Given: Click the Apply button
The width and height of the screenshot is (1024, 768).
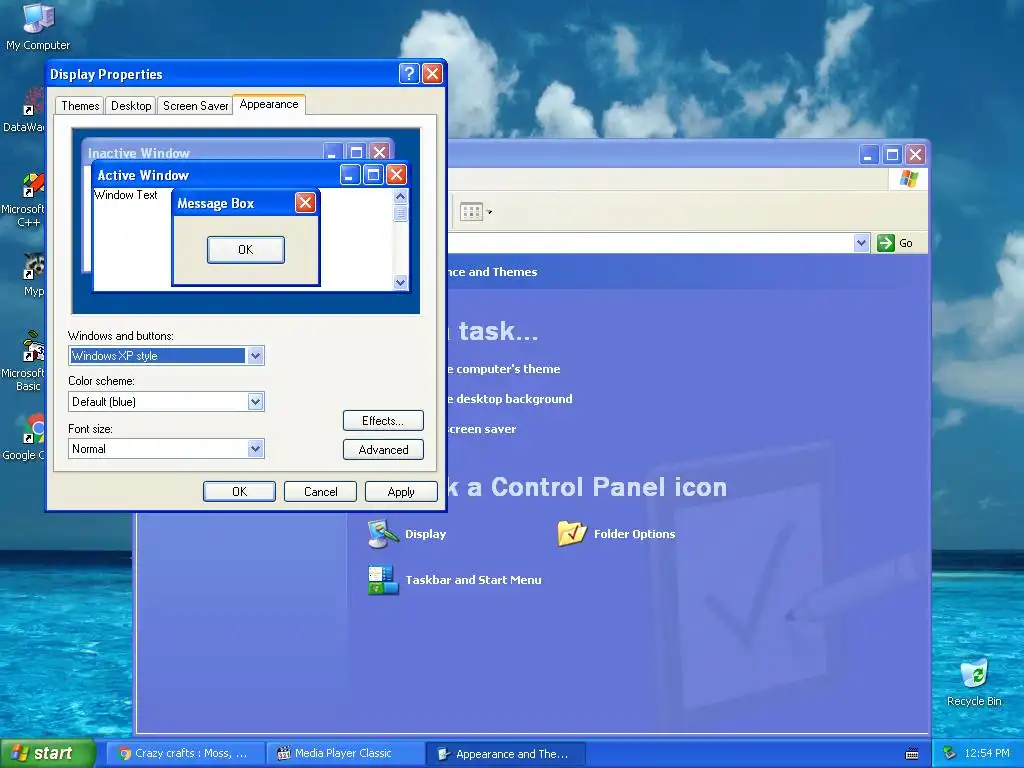Looking at the screenshot, I should pos(401,492).
